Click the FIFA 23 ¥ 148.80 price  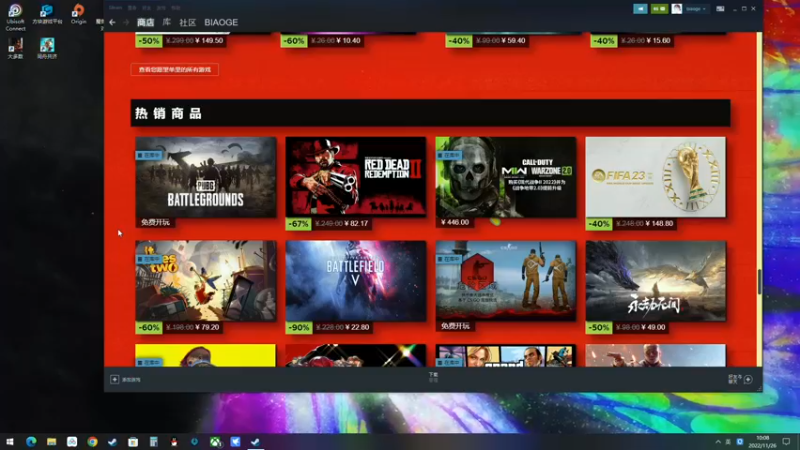(x=659, y=223)
